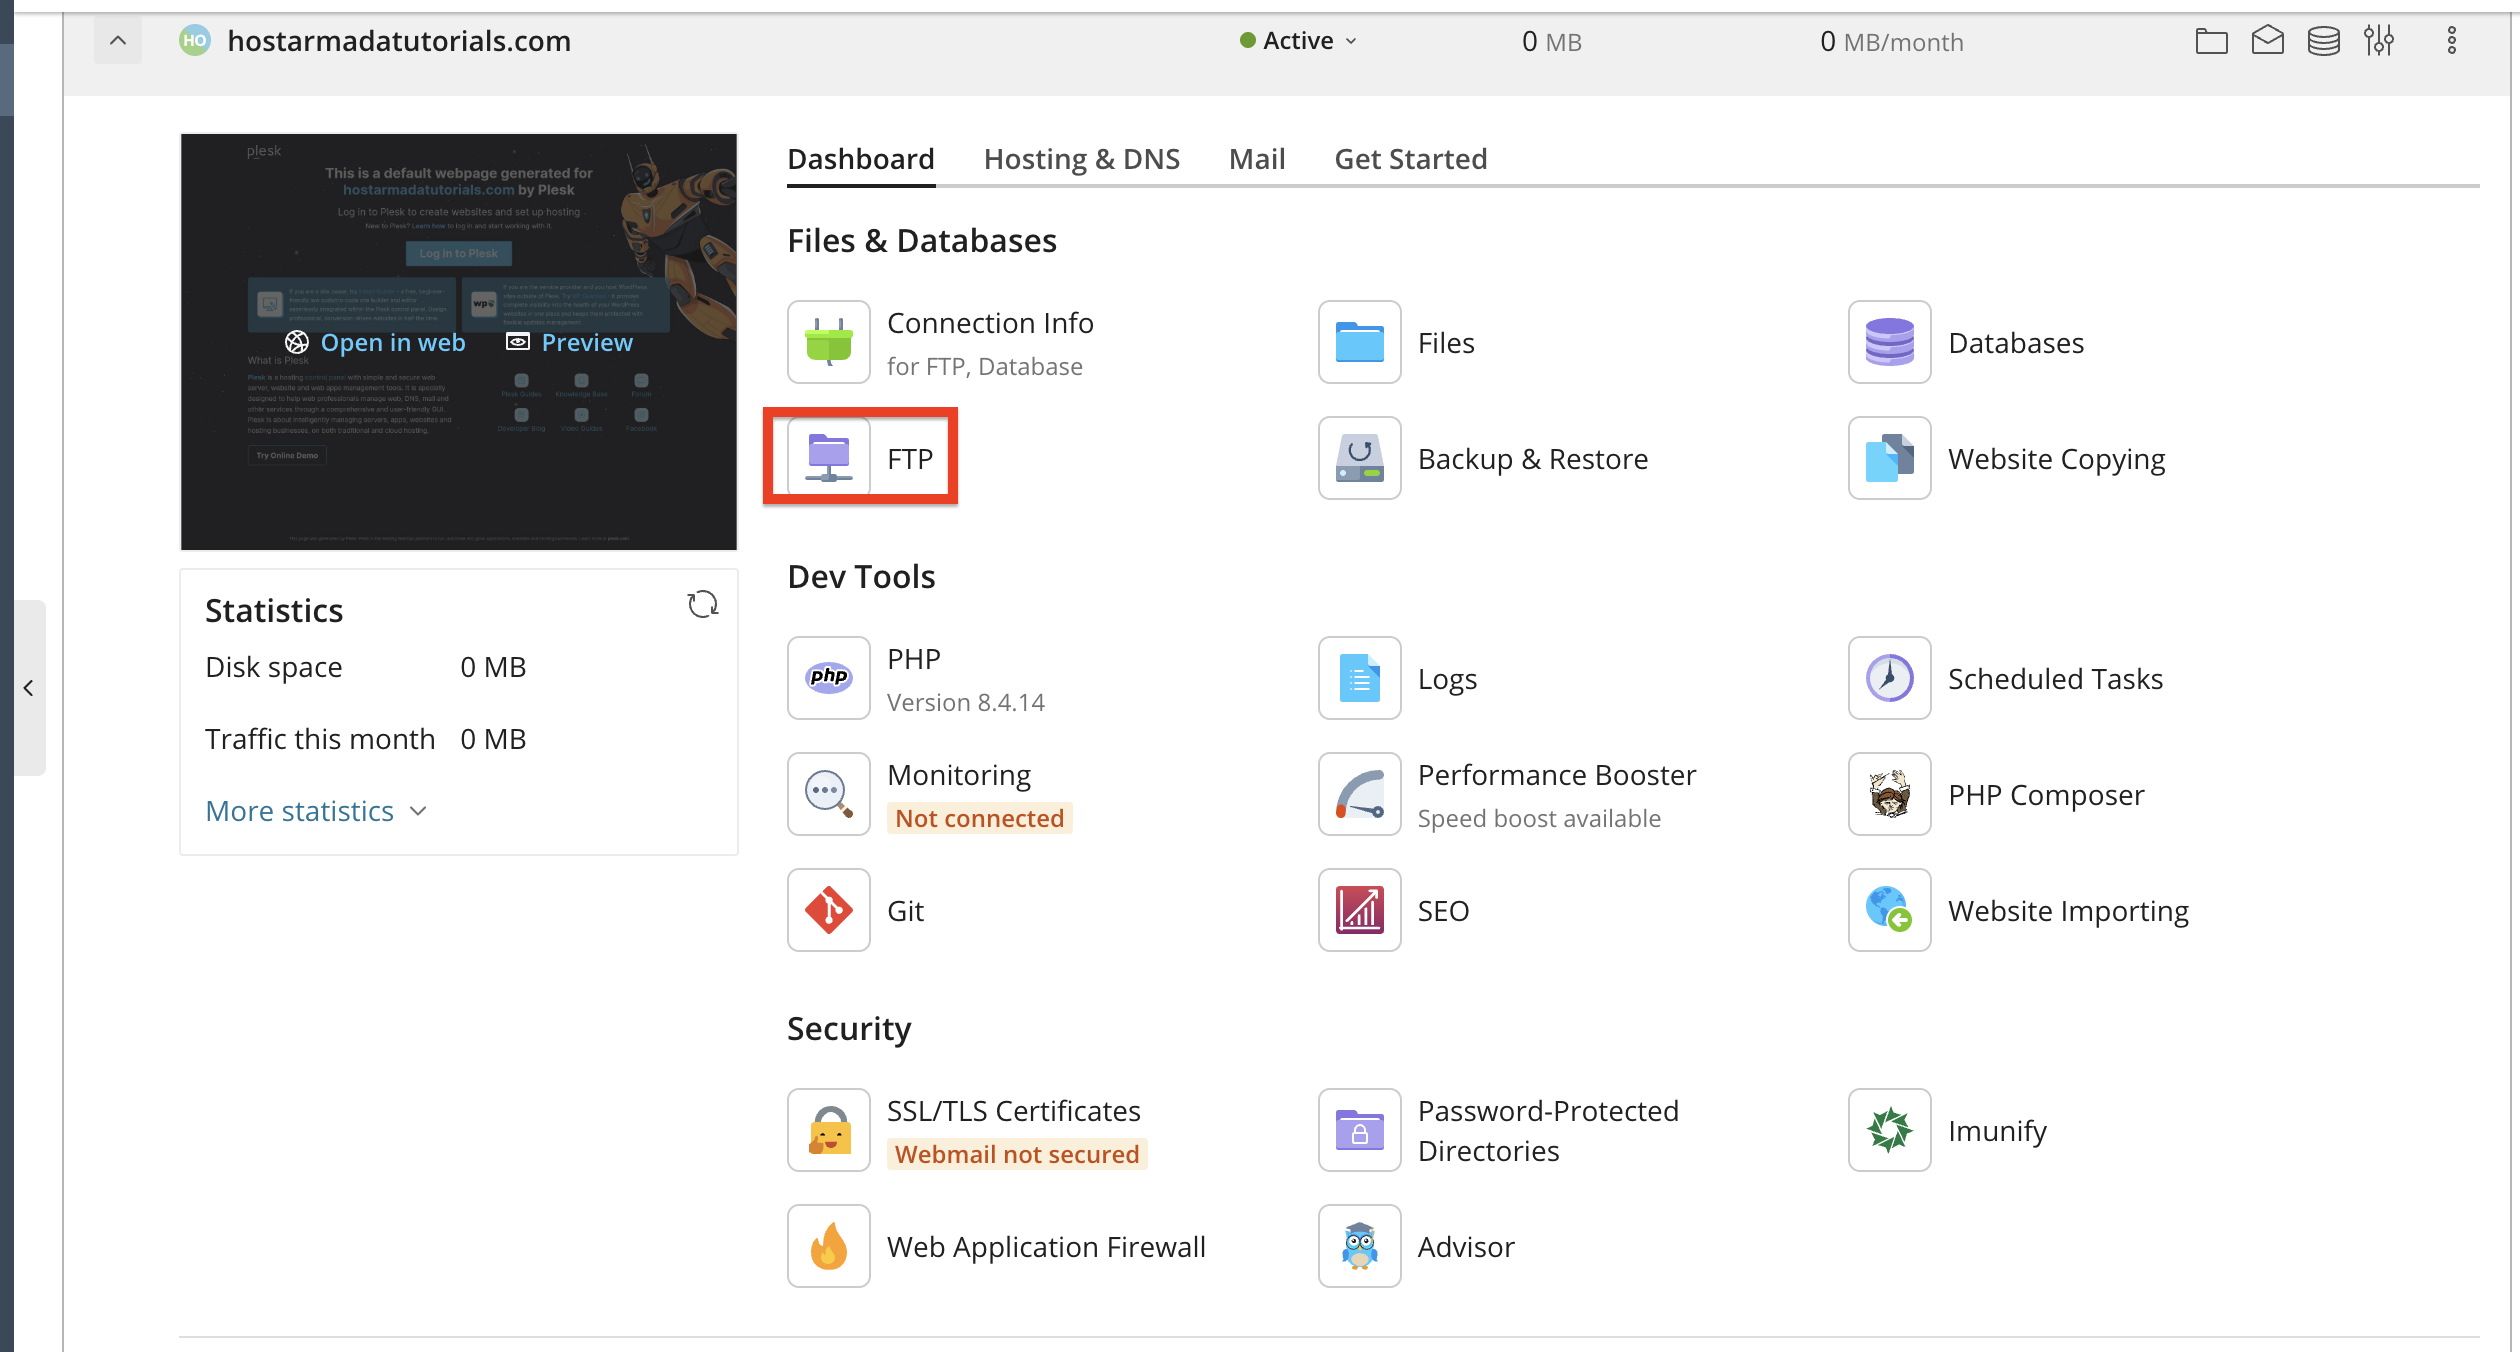Screen dimensions: 2520x1352
Task: Switch to the Mail tab
Action: tap(1257, 159)
